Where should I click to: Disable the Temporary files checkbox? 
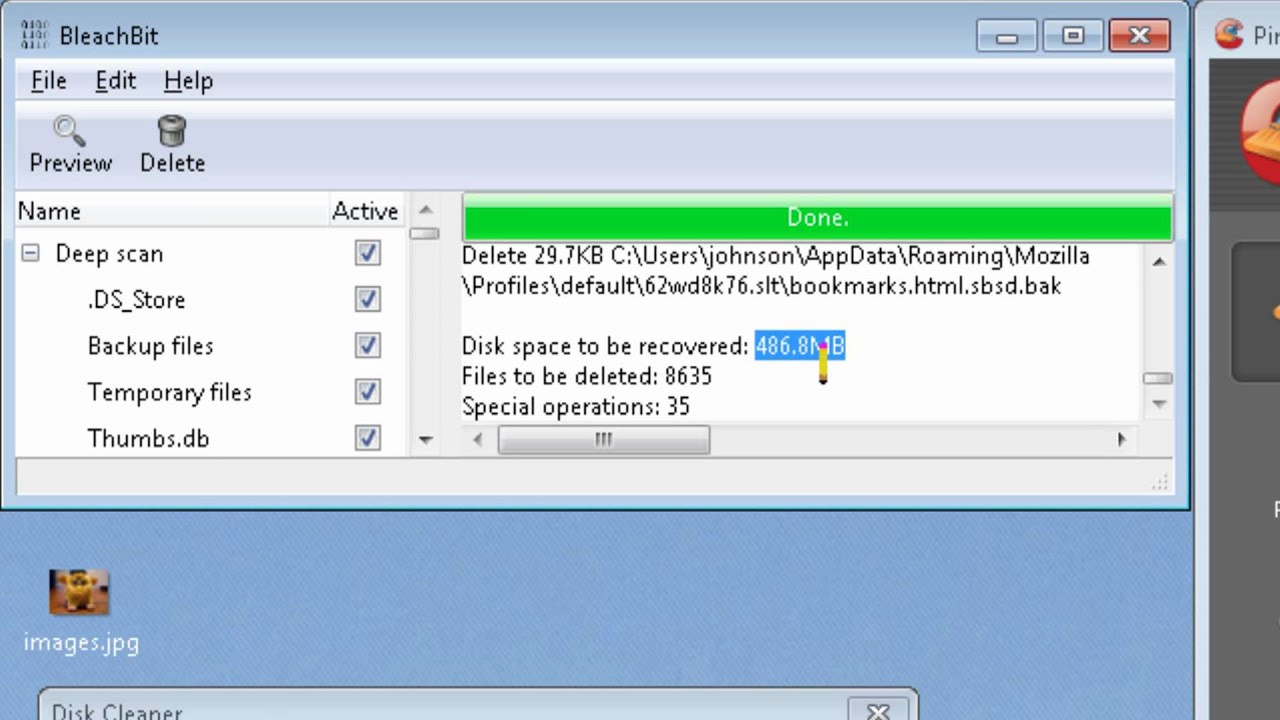point(367,392)
